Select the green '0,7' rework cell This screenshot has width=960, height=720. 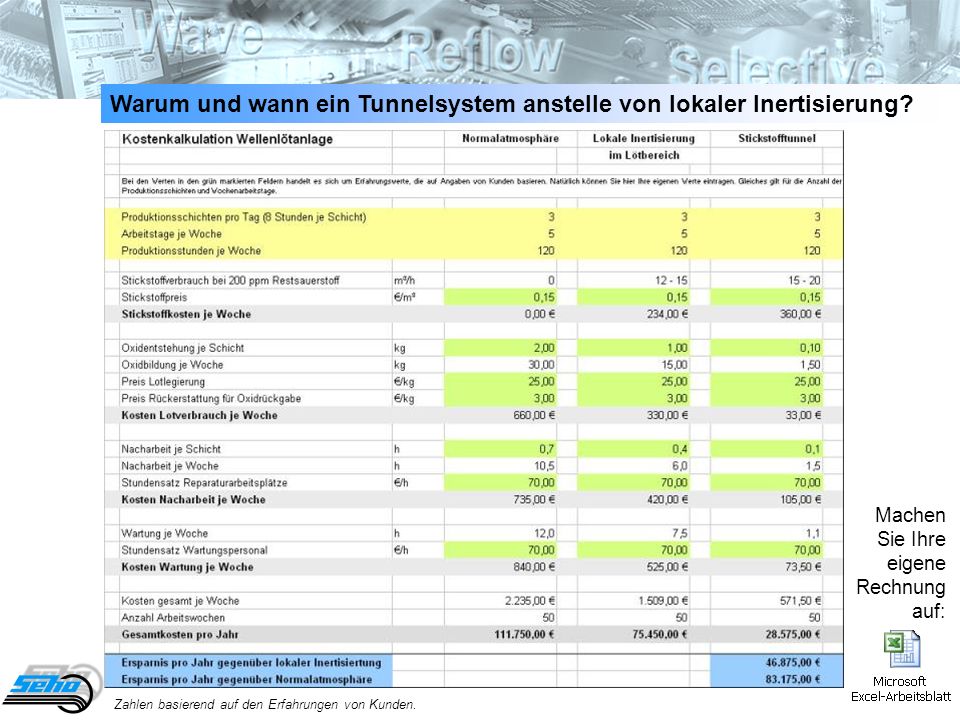tap(500, 449)
